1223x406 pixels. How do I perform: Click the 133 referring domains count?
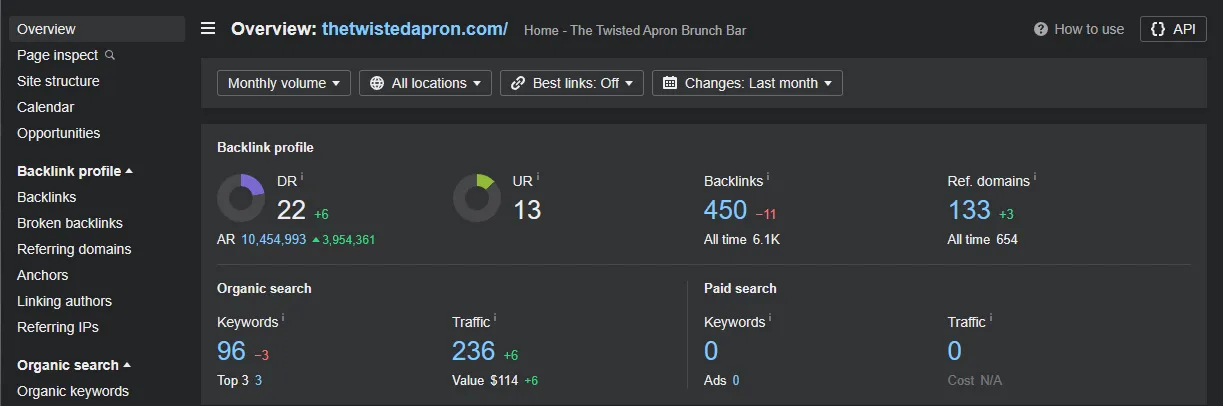tap(969, 210)
